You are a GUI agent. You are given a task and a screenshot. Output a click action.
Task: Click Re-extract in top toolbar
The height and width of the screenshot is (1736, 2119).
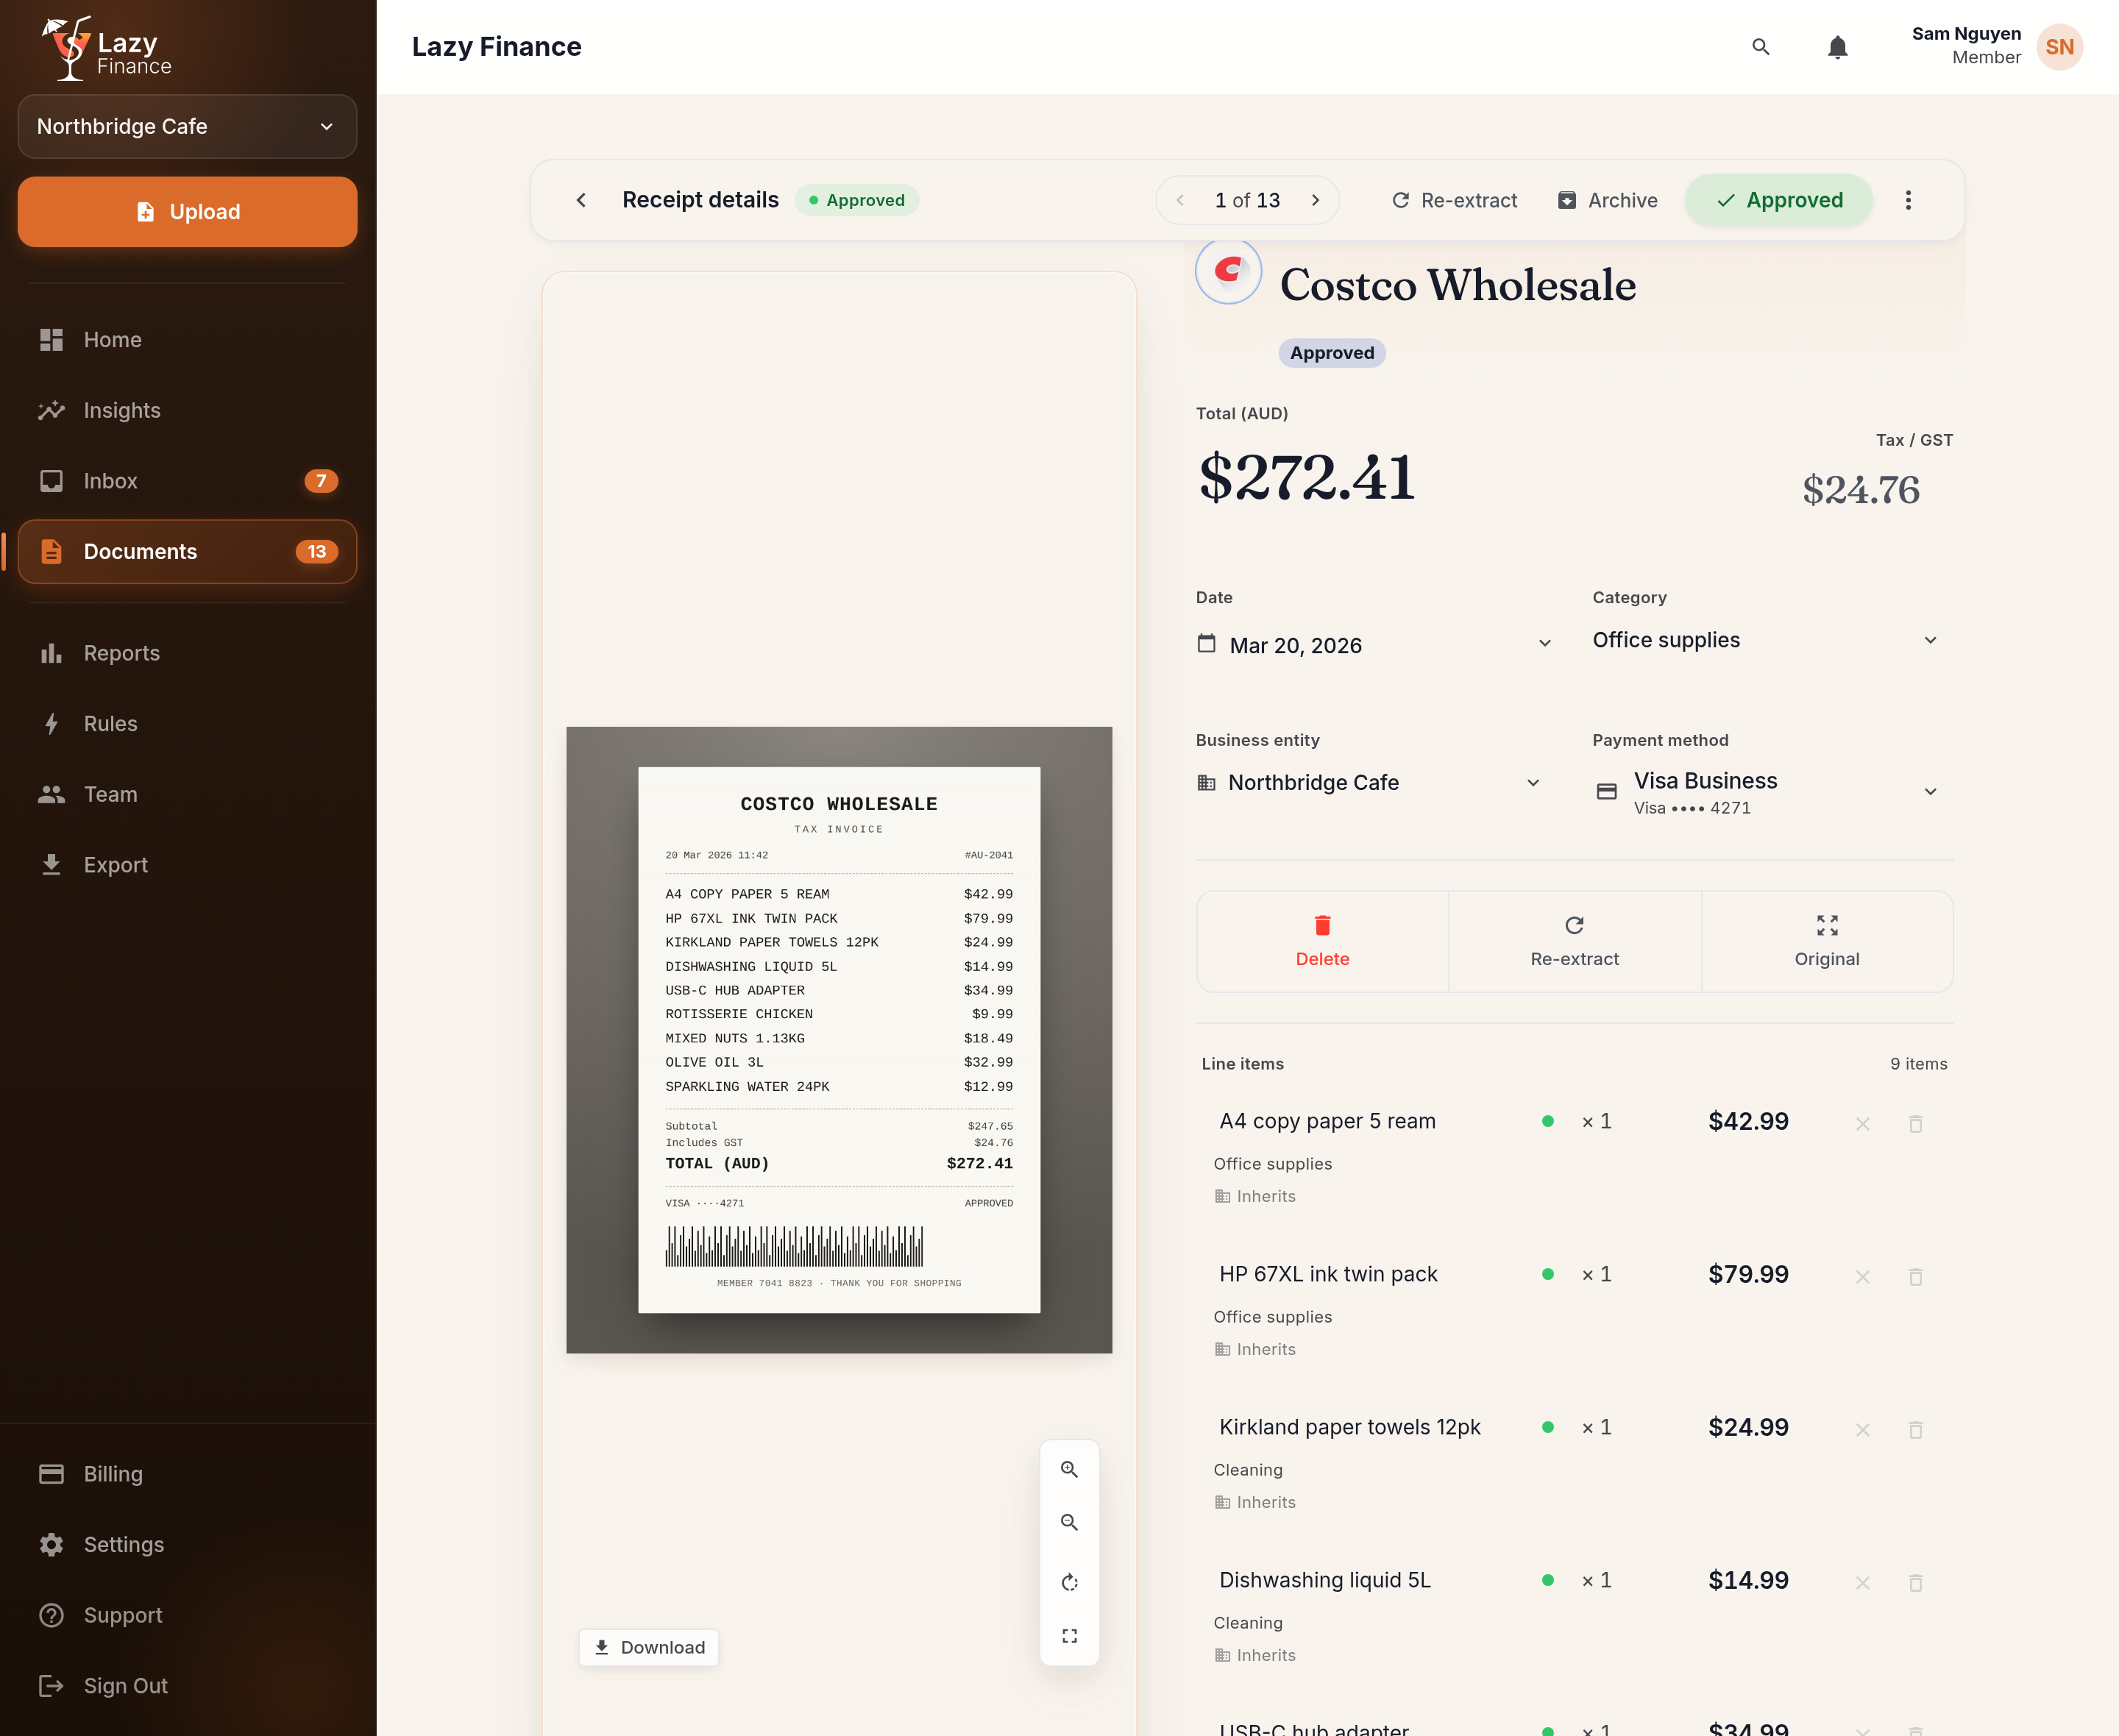tap(1454, 200)
